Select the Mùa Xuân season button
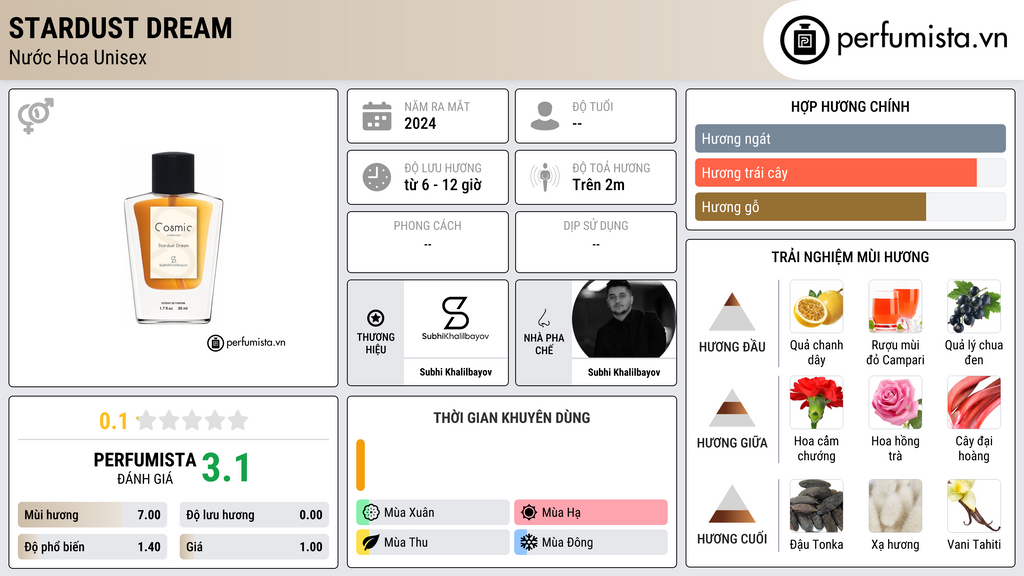The image size is (1024, 576). click(x=433, y=512)
